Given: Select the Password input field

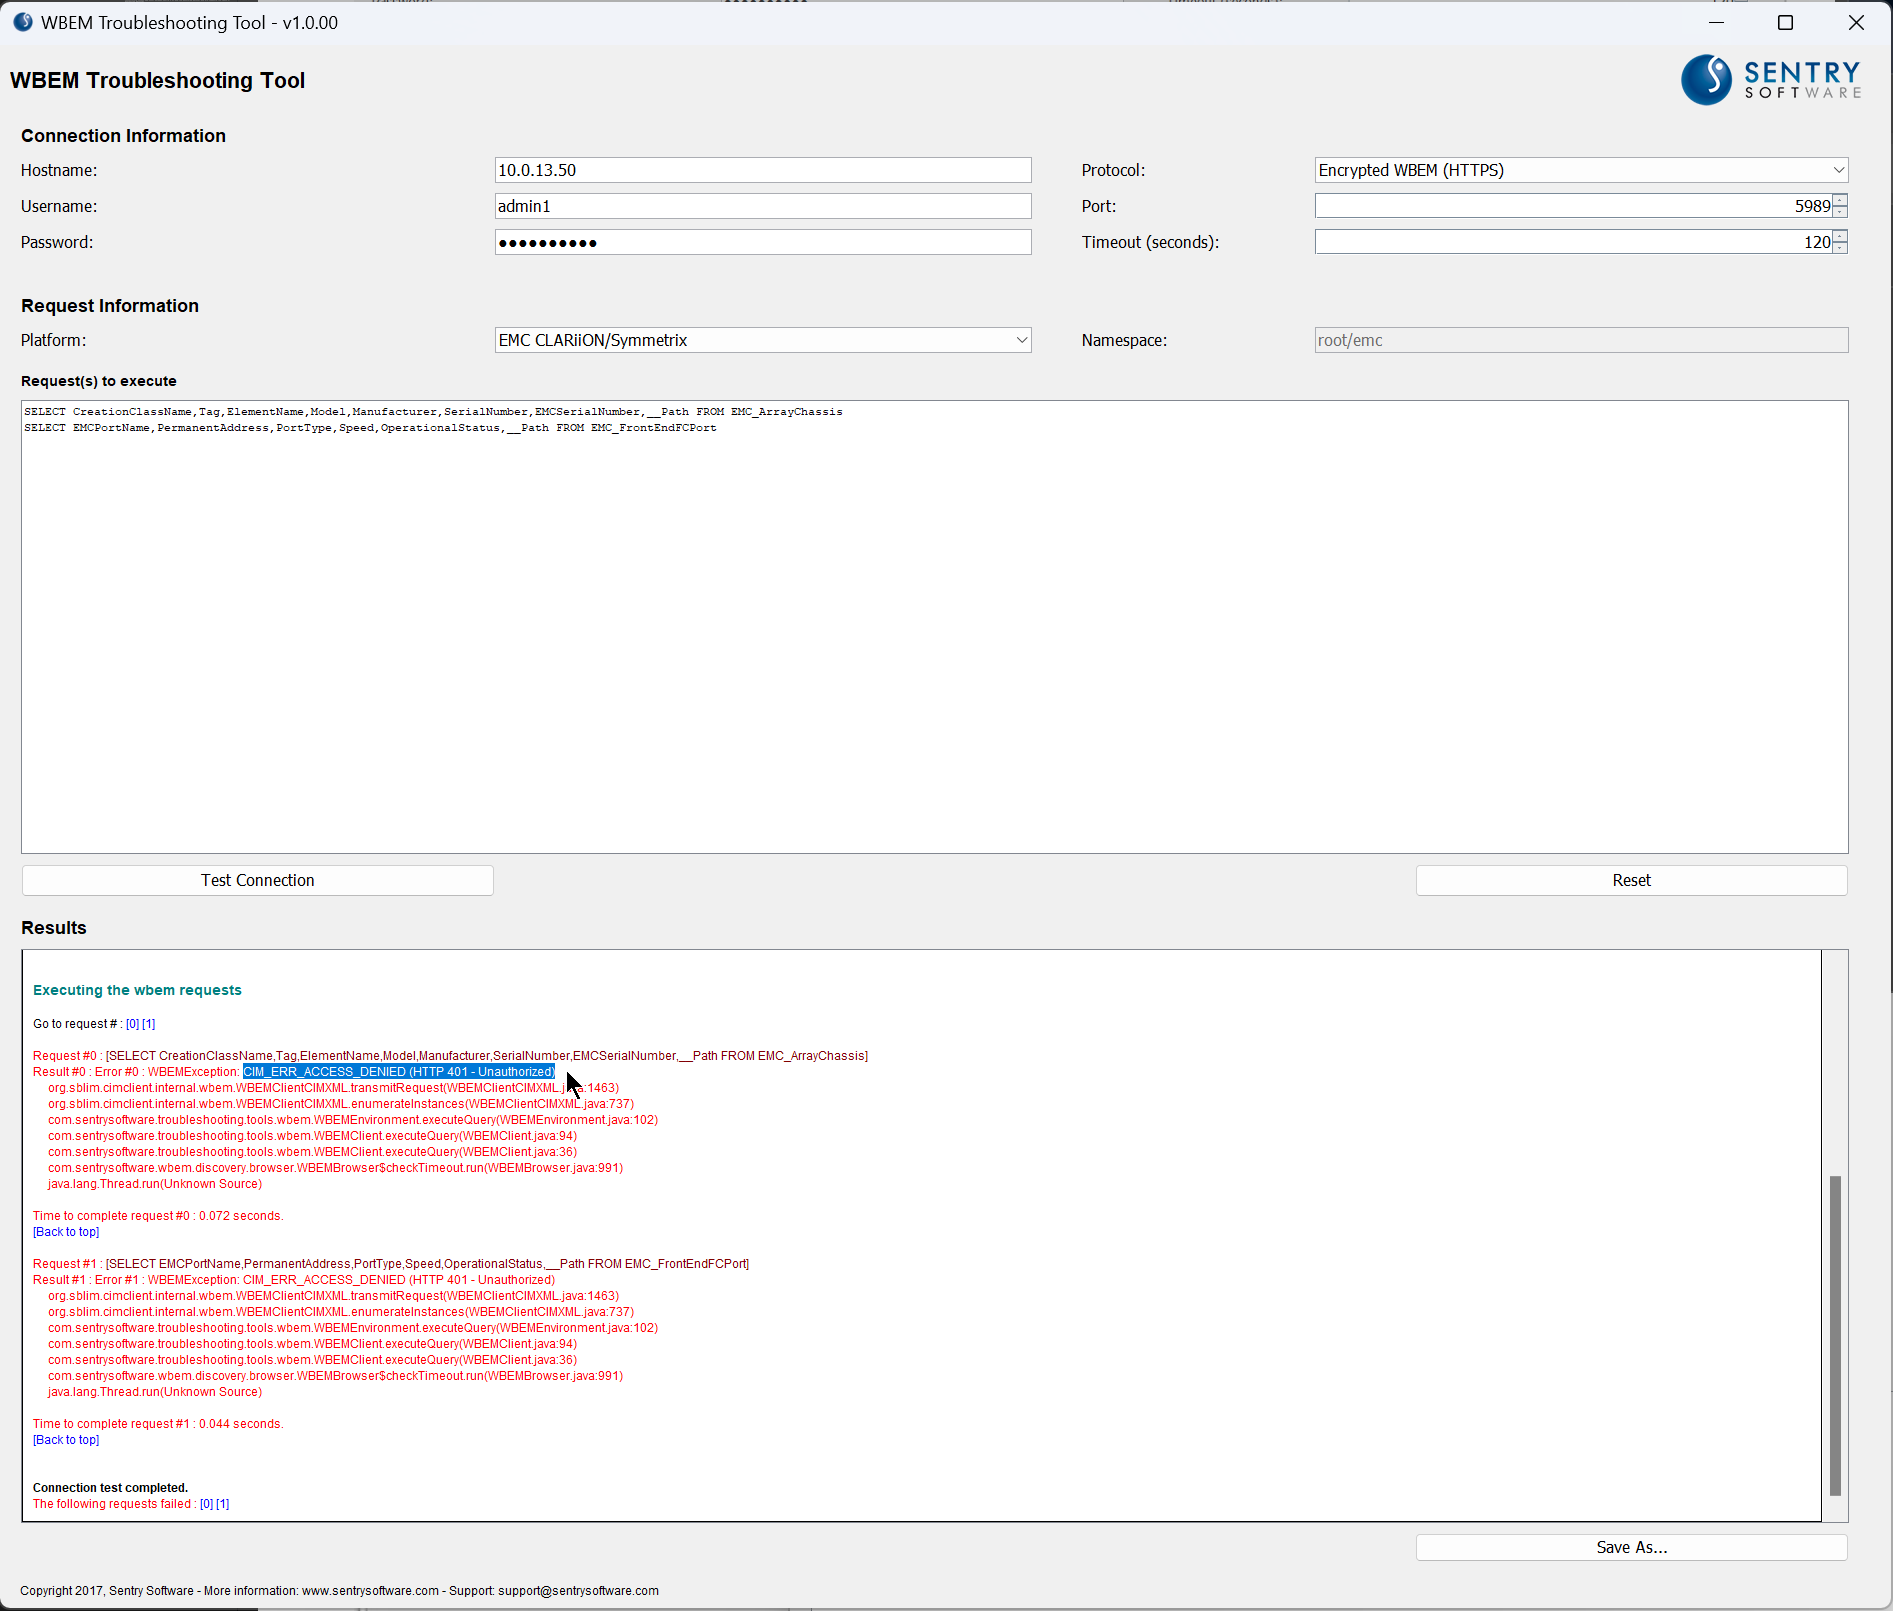Looking at the screenshot, I should pos(762,241).
